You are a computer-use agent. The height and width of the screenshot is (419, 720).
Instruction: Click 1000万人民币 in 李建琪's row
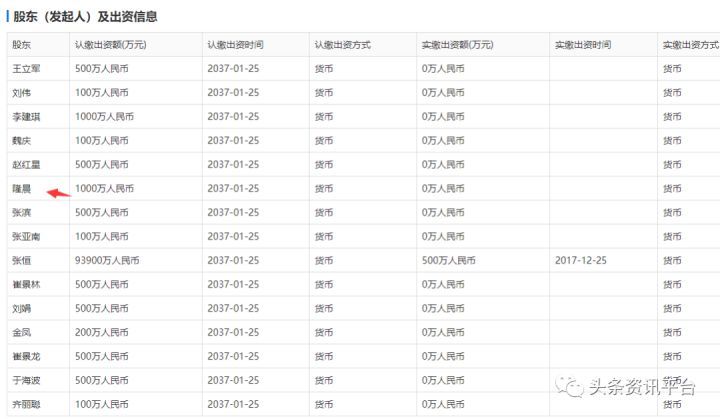[x=104, y=117]
